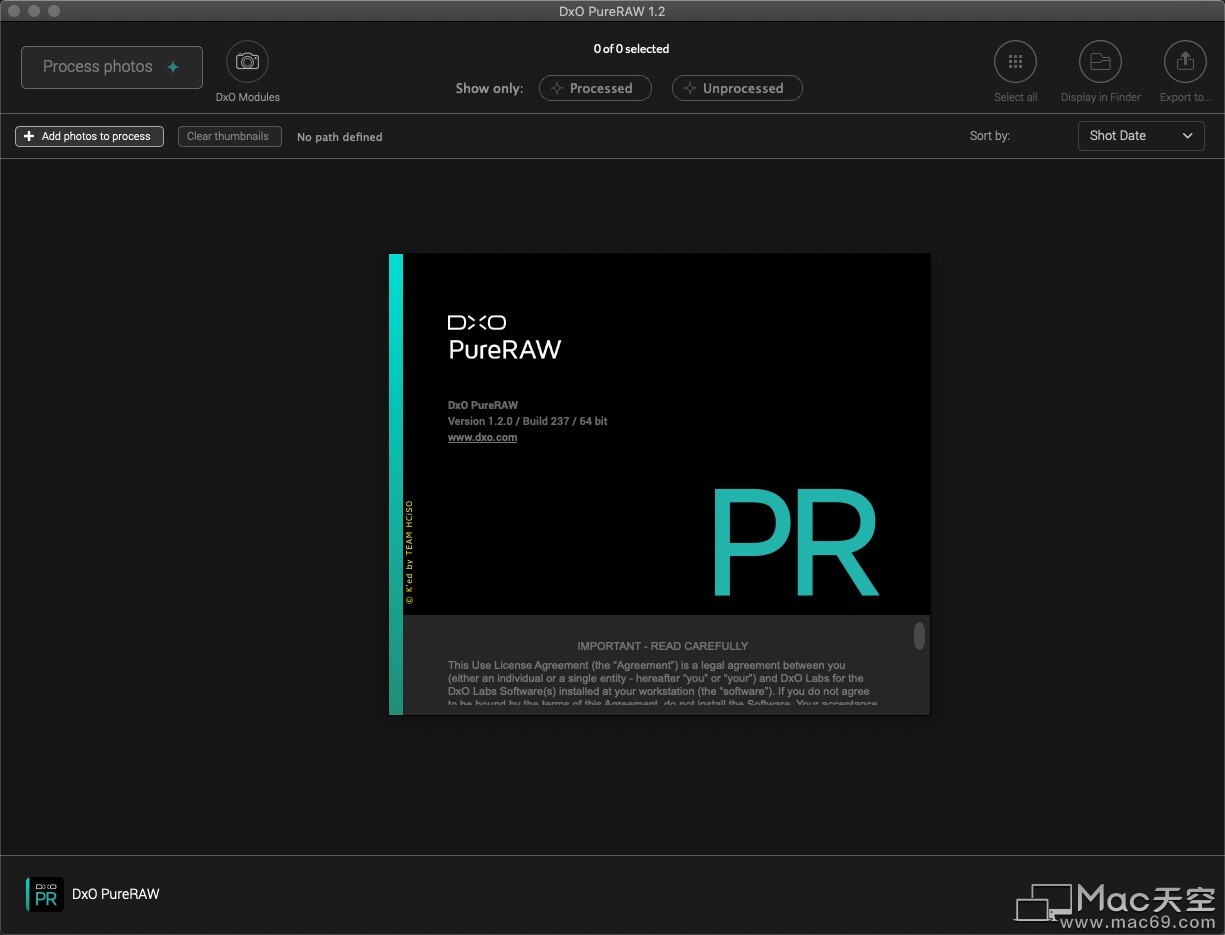1225x935 pixels.
Task: Click Add photos to process
Action: coord(89,136)
